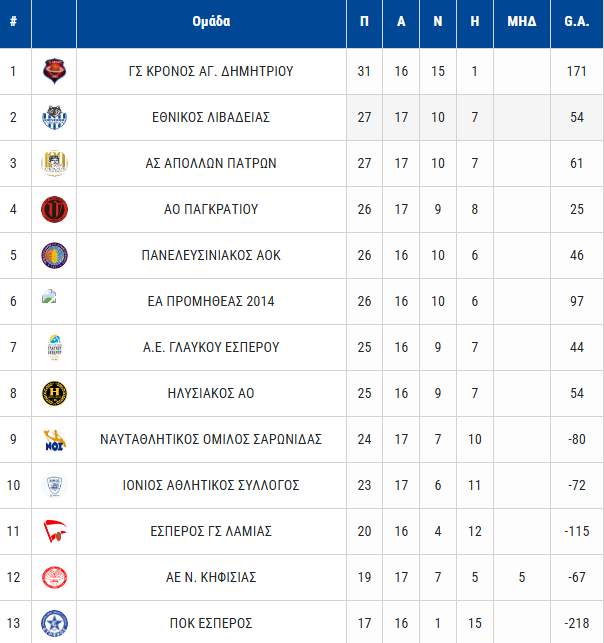Click the ΠΑΝΕΛΕΥΣΙΝΙΑΚΟΣ ΑΟΚ team logo

pos(54,255)
